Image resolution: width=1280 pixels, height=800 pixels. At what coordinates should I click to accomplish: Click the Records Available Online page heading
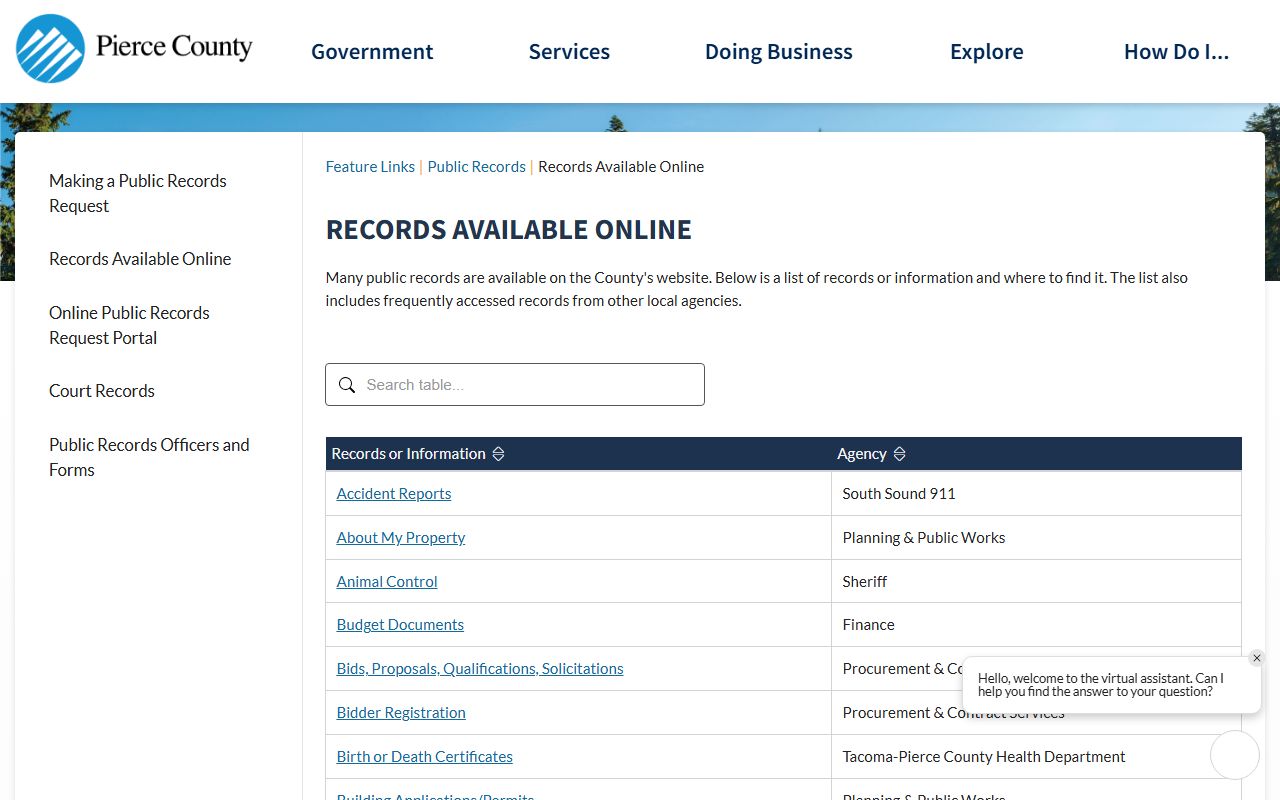509,230
